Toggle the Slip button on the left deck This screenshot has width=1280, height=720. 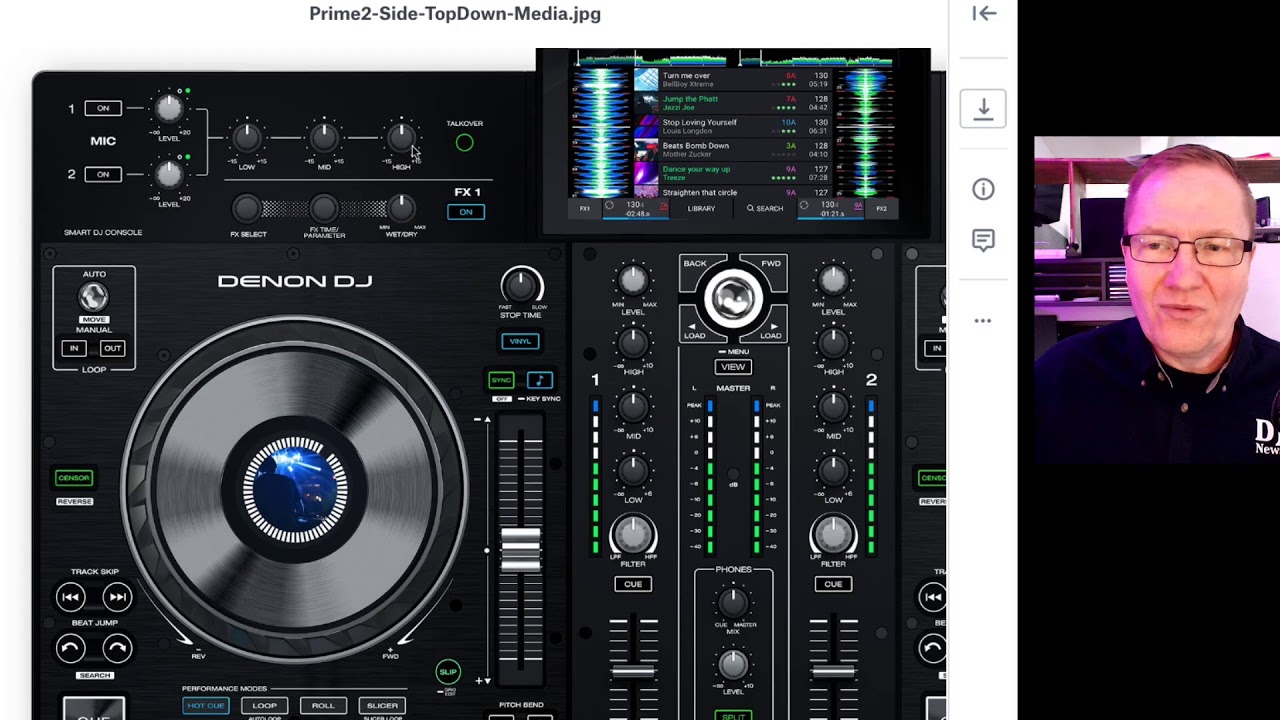pyautogui.click(x=448, y=672)
